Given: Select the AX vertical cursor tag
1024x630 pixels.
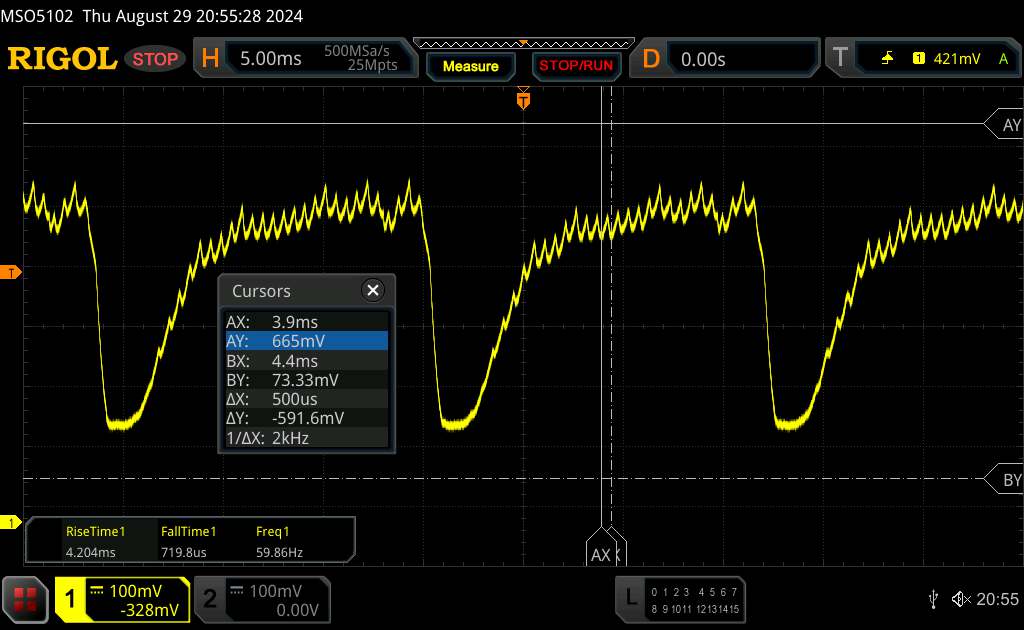Looking at the screenshot, I should pyautogui.click(x=602, y=553).
